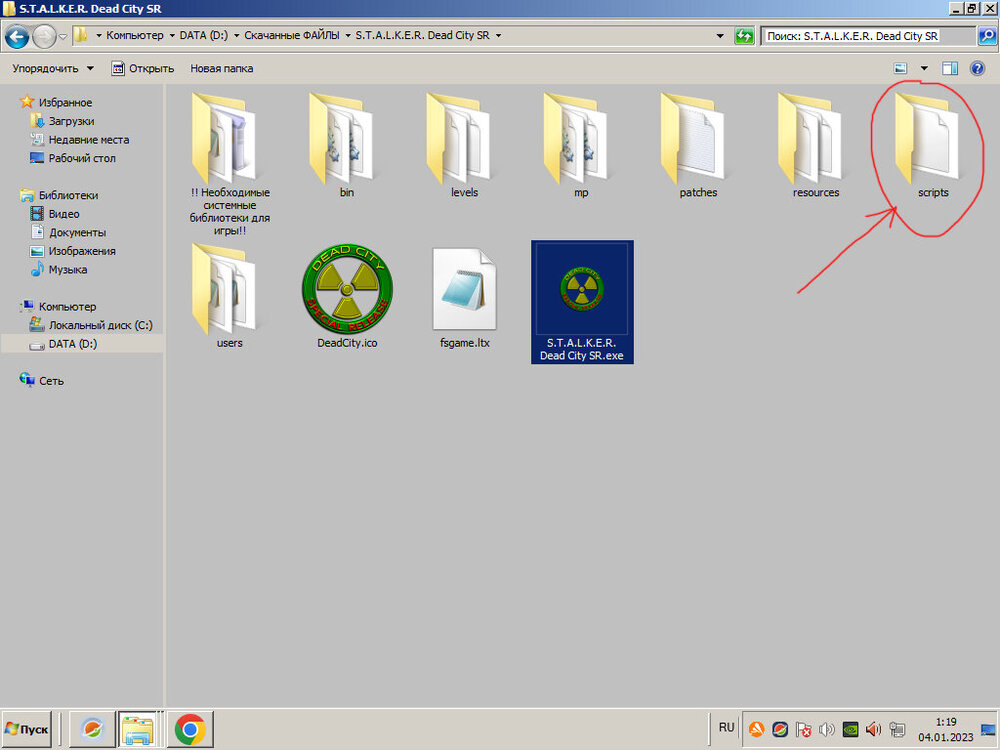The image size is (1000, 750).
Task: Open the first pinned taskbar browser icon
Action: point(92,729)
